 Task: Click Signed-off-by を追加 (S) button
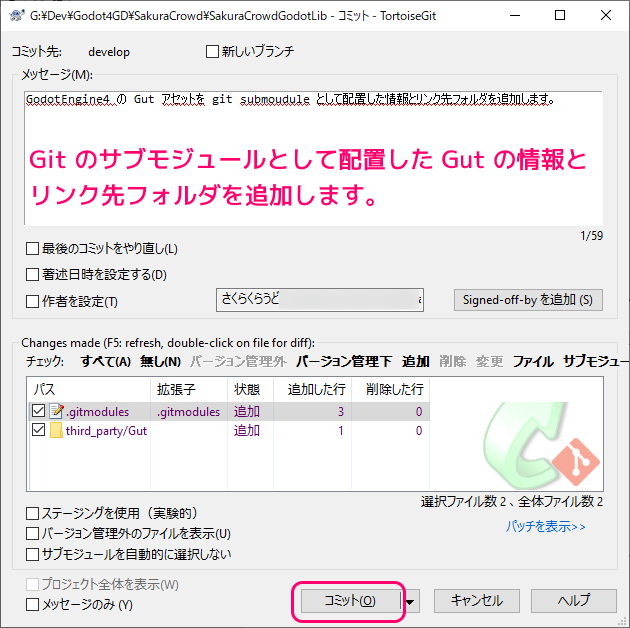pyautogui.click(x=528, y=300)
